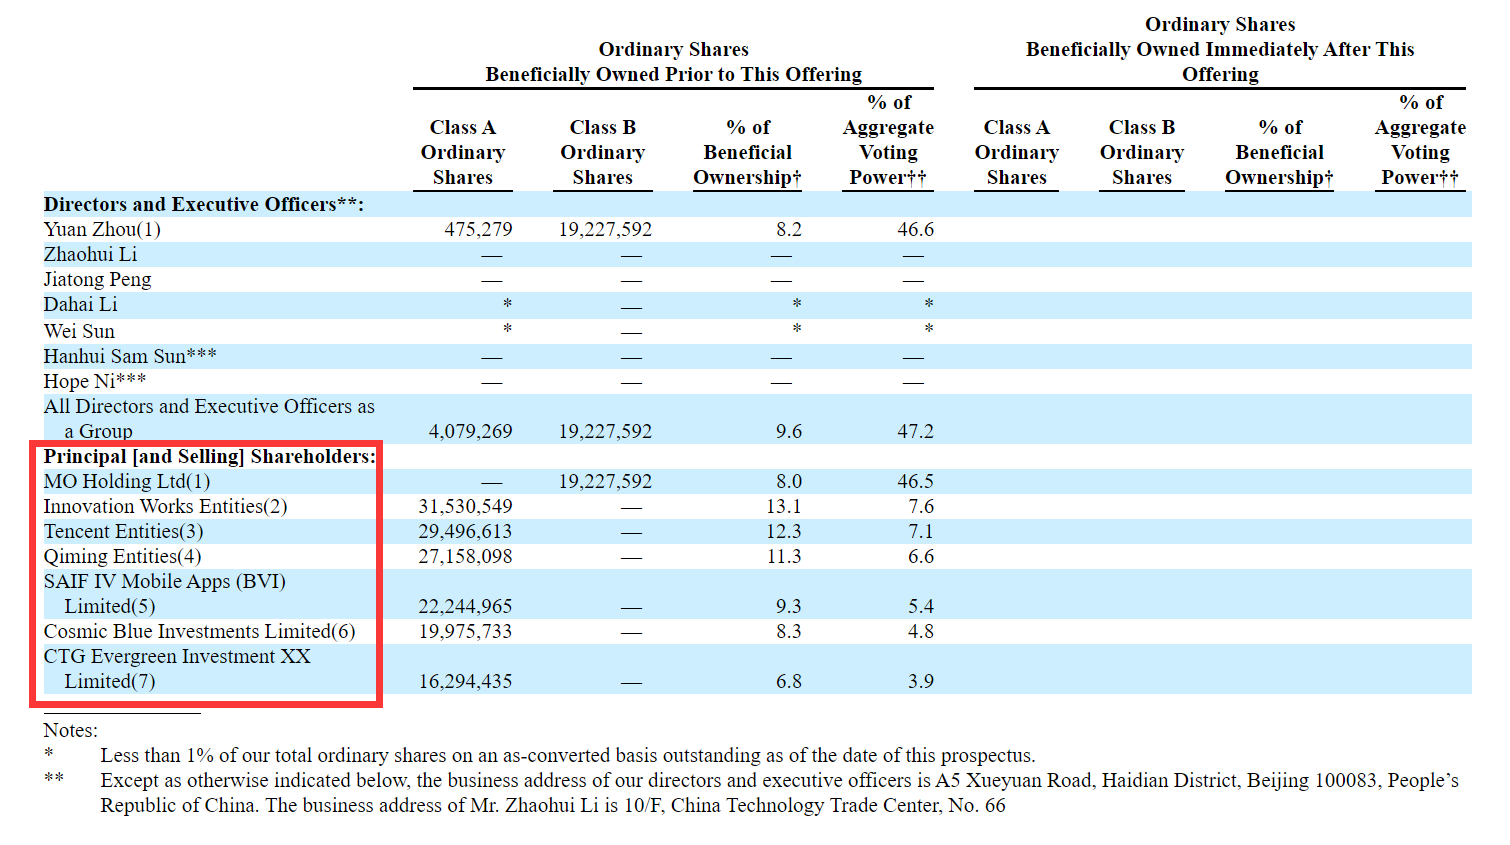Click SAIF IV's Class A value 22,244,965
Screen dimensions: 1510x845
click(465, 607)
